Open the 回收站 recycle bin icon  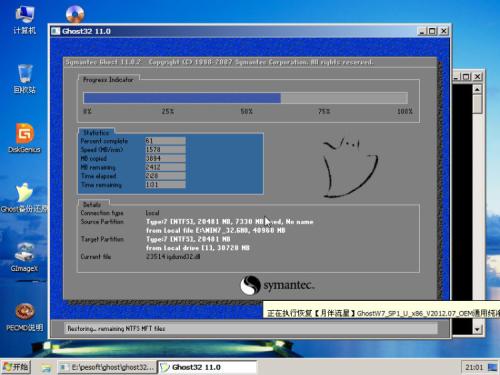[x=25, y=79]
